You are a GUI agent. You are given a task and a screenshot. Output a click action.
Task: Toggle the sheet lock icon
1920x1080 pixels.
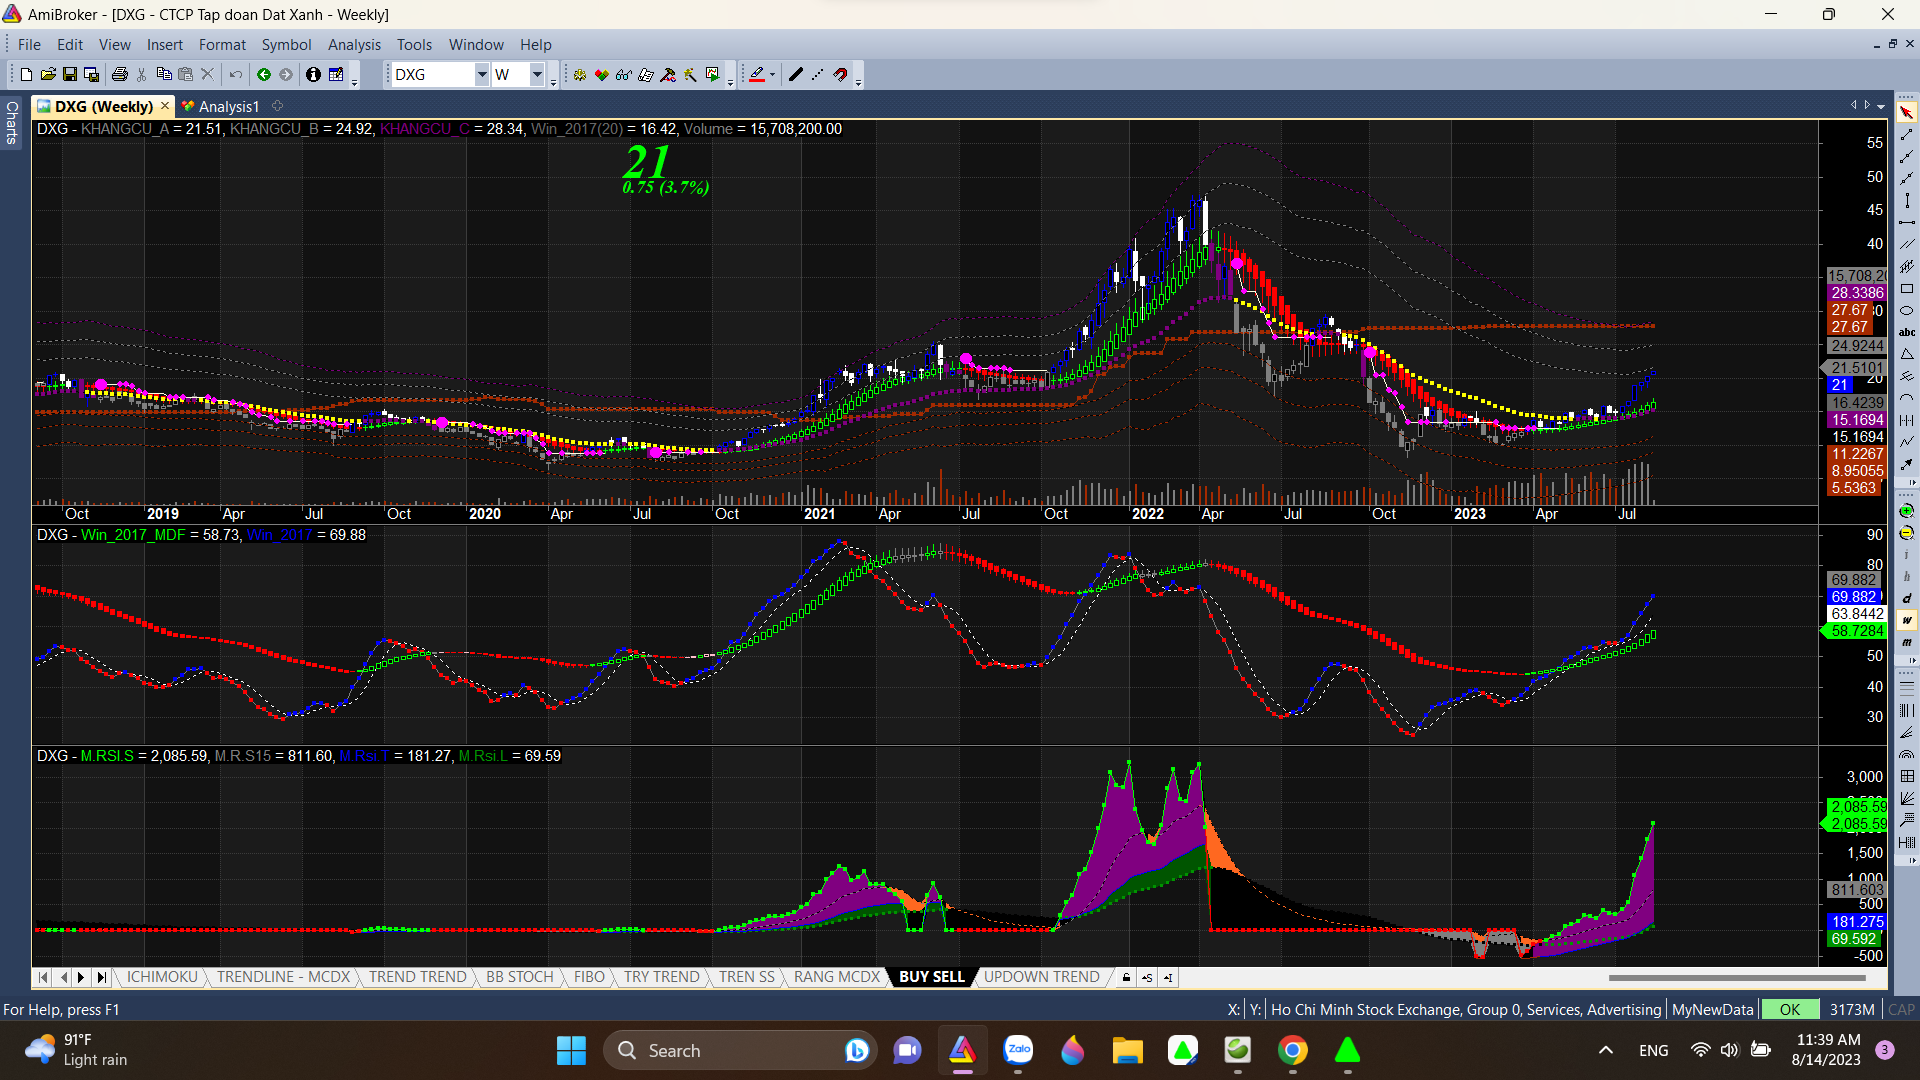[x=1126, y=977]
